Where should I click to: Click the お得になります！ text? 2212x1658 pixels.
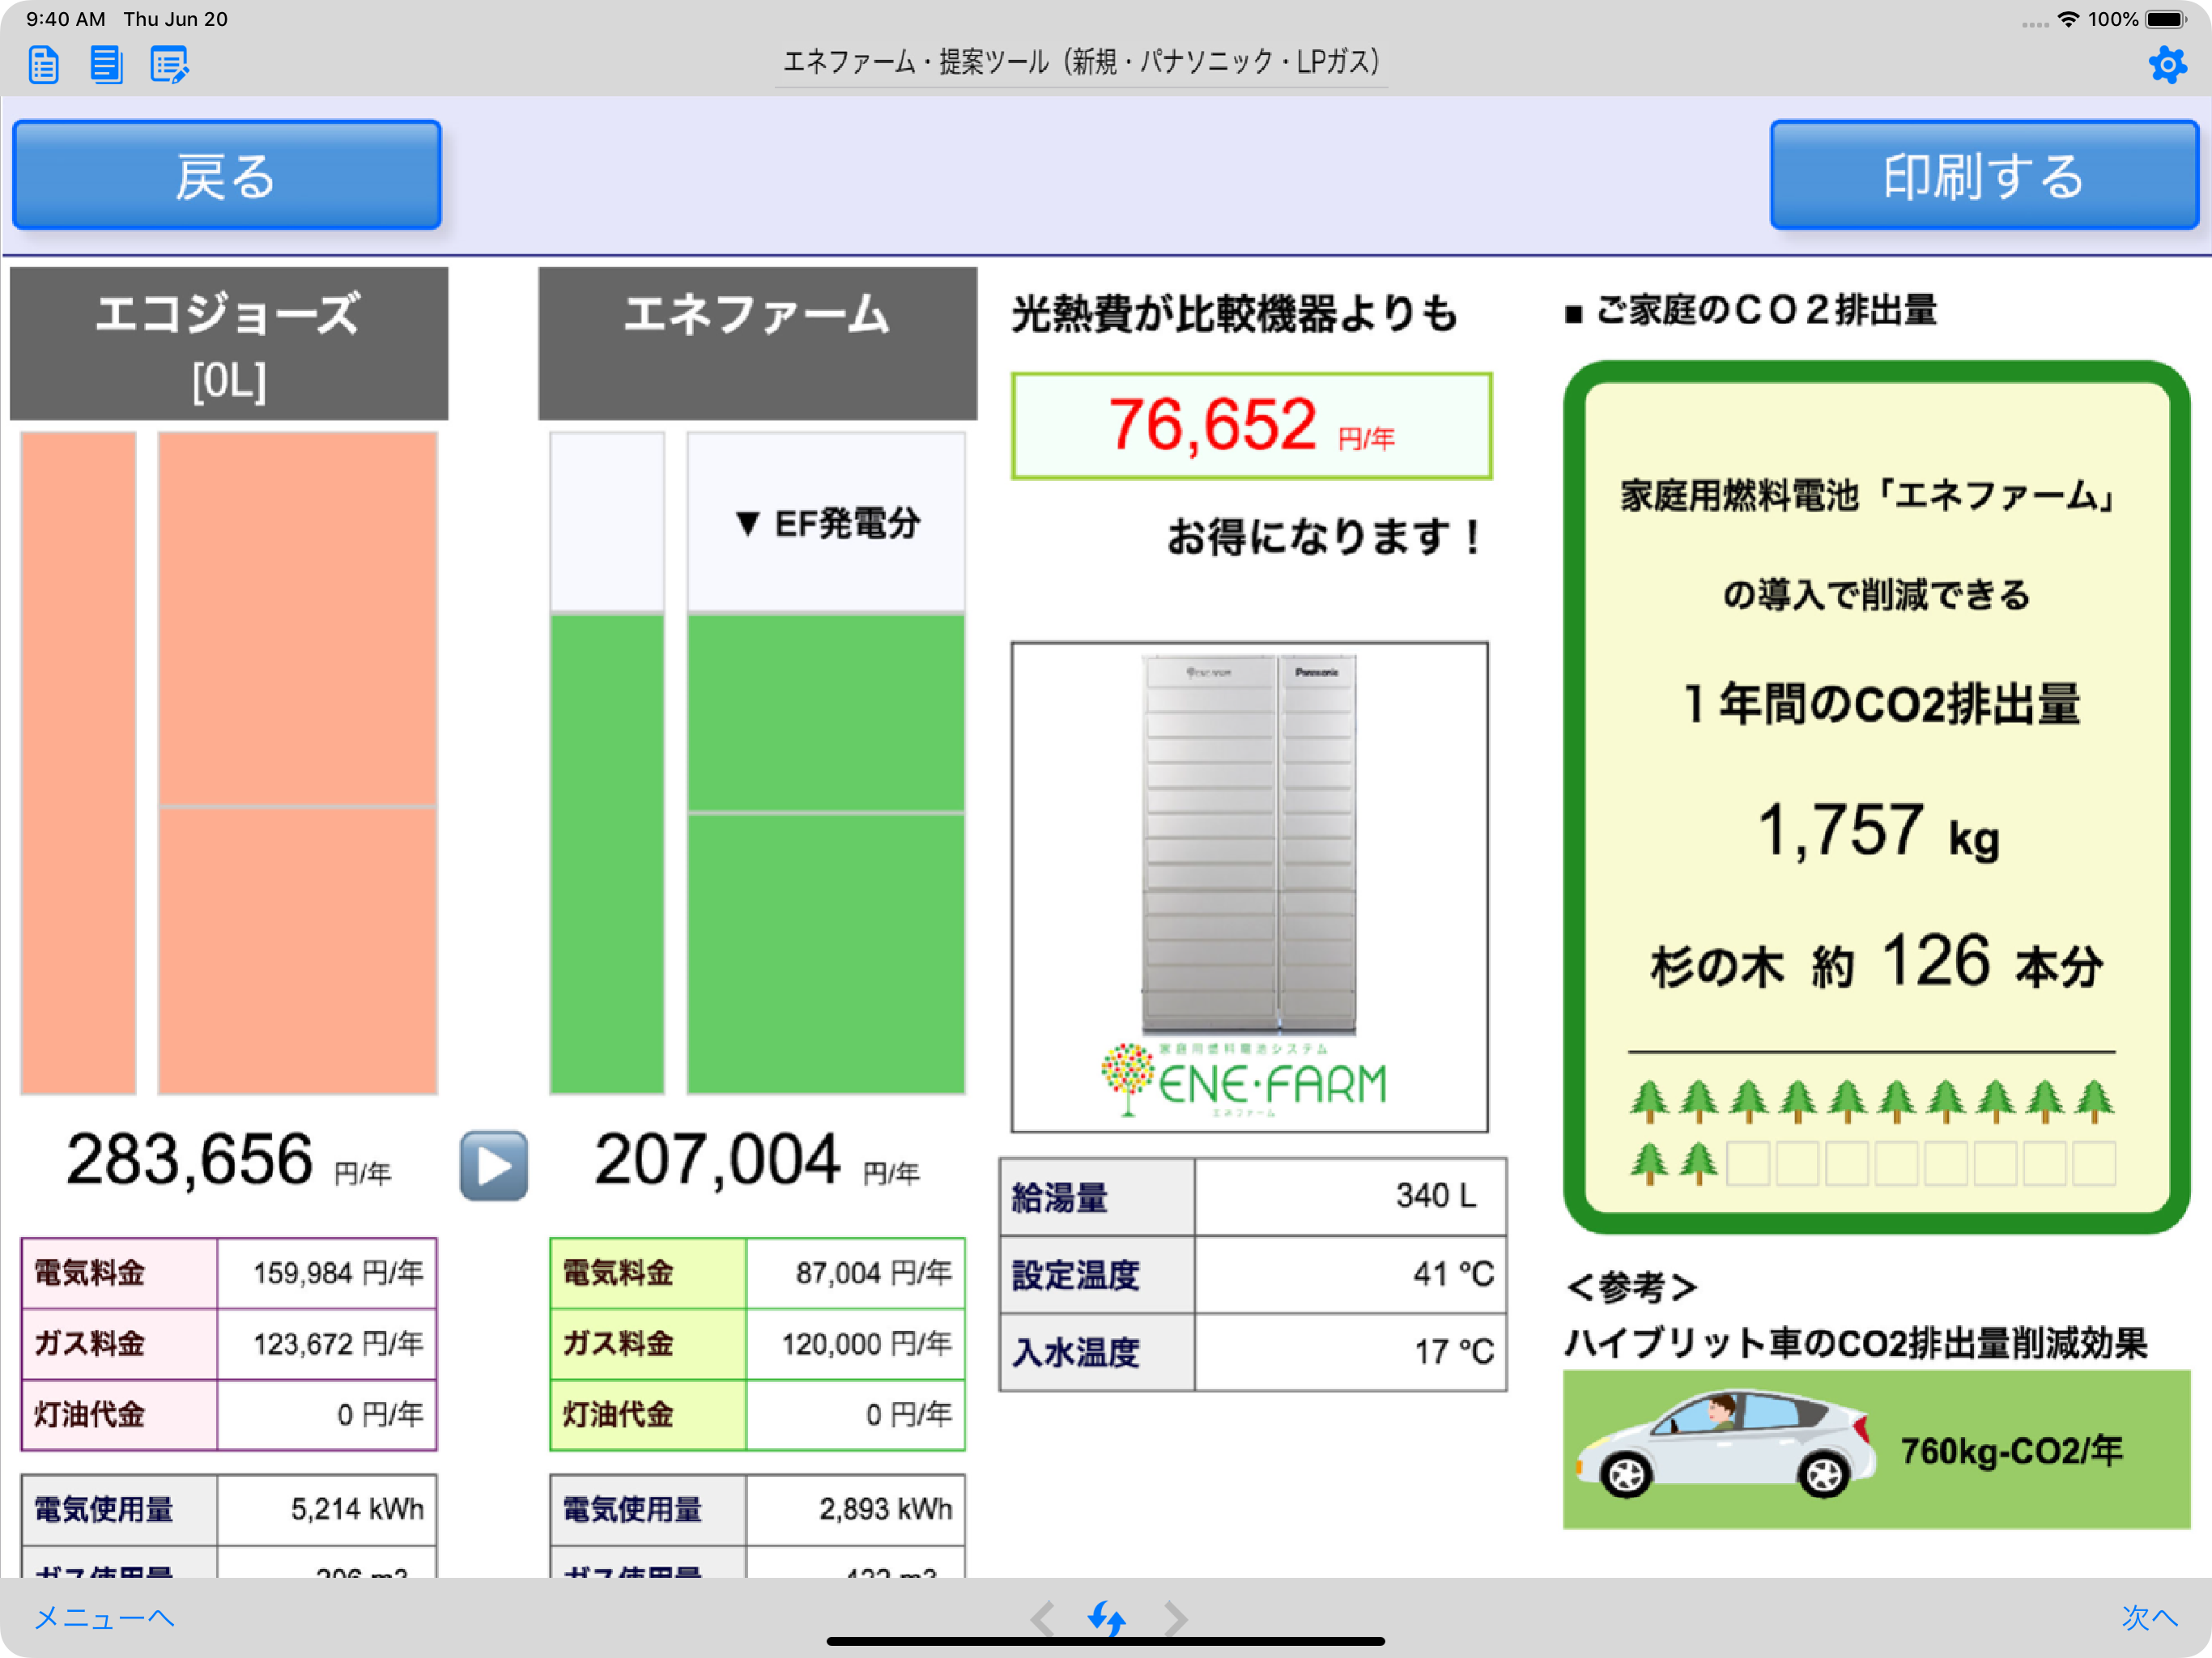pos(1326,537)
